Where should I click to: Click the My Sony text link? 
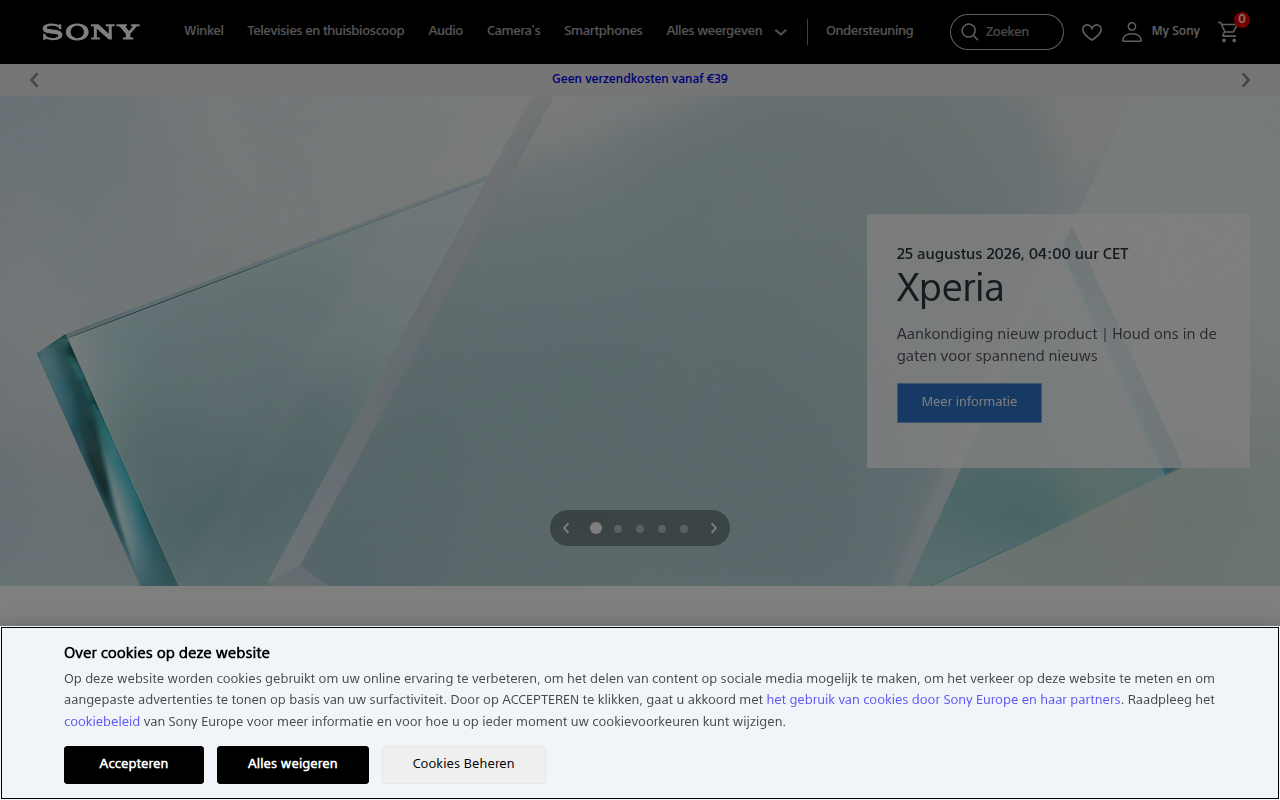1176,31
